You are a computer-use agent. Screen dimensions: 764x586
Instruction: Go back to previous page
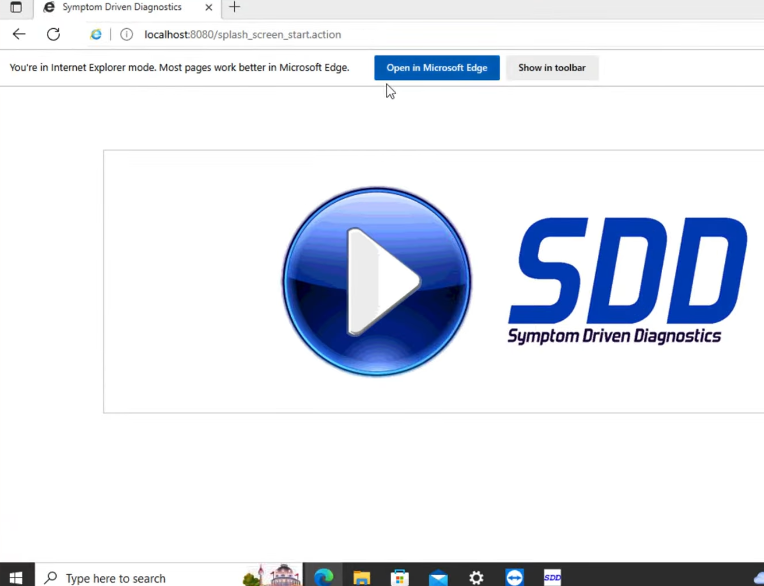click(19, 34)
